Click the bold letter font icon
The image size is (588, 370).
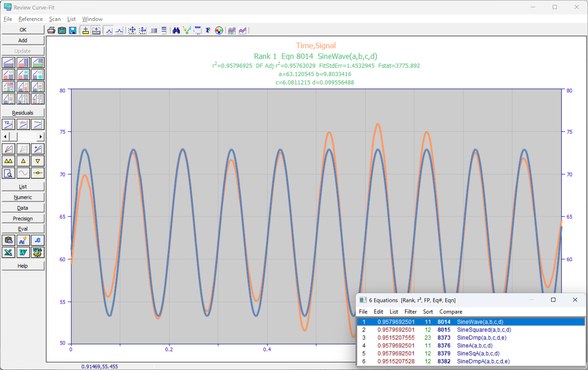tap(208, 30)
